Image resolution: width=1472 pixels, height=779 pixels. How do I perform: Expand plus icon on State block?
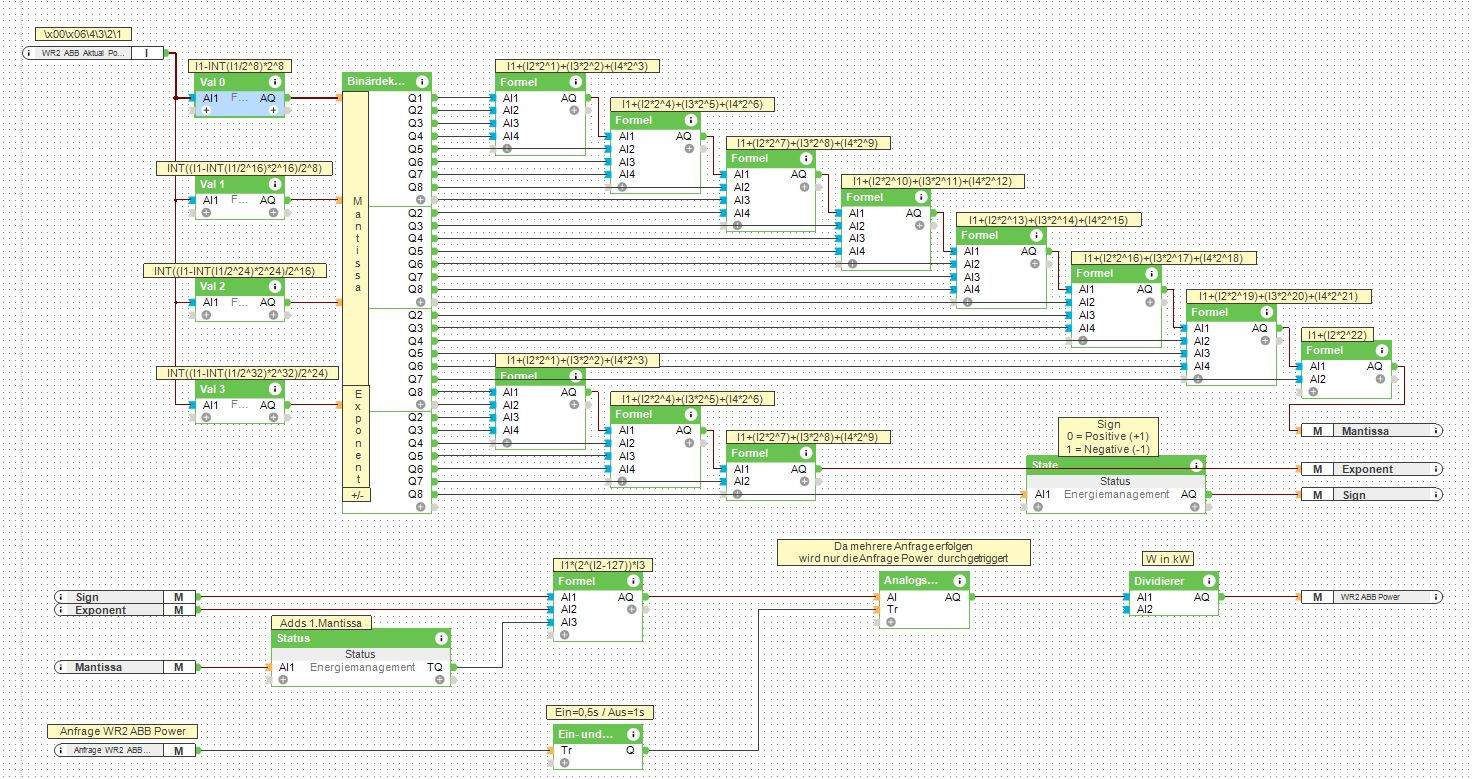[1038, 507]
